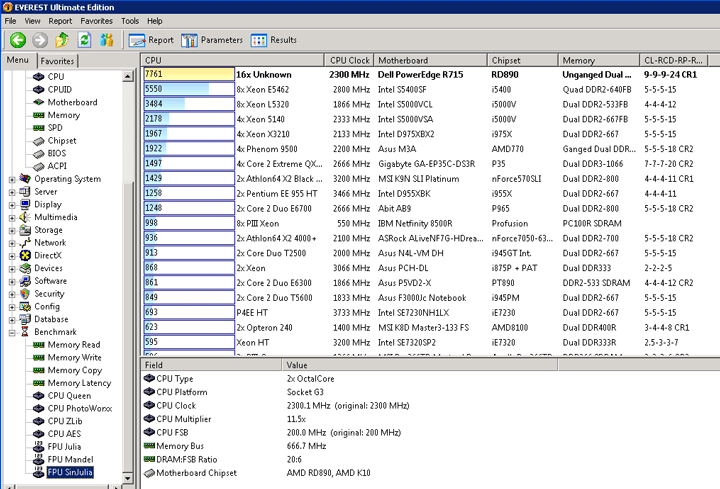Collapse the Benchmark tree node

(12, 333)
